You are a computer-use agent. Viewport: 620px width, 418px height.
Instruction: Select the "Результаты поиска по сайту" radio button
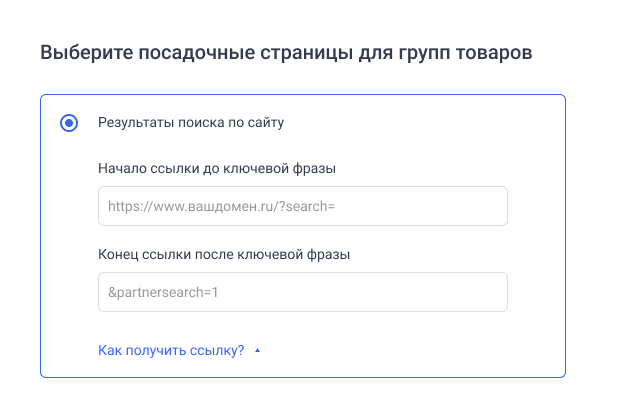(x=69, y=123)
